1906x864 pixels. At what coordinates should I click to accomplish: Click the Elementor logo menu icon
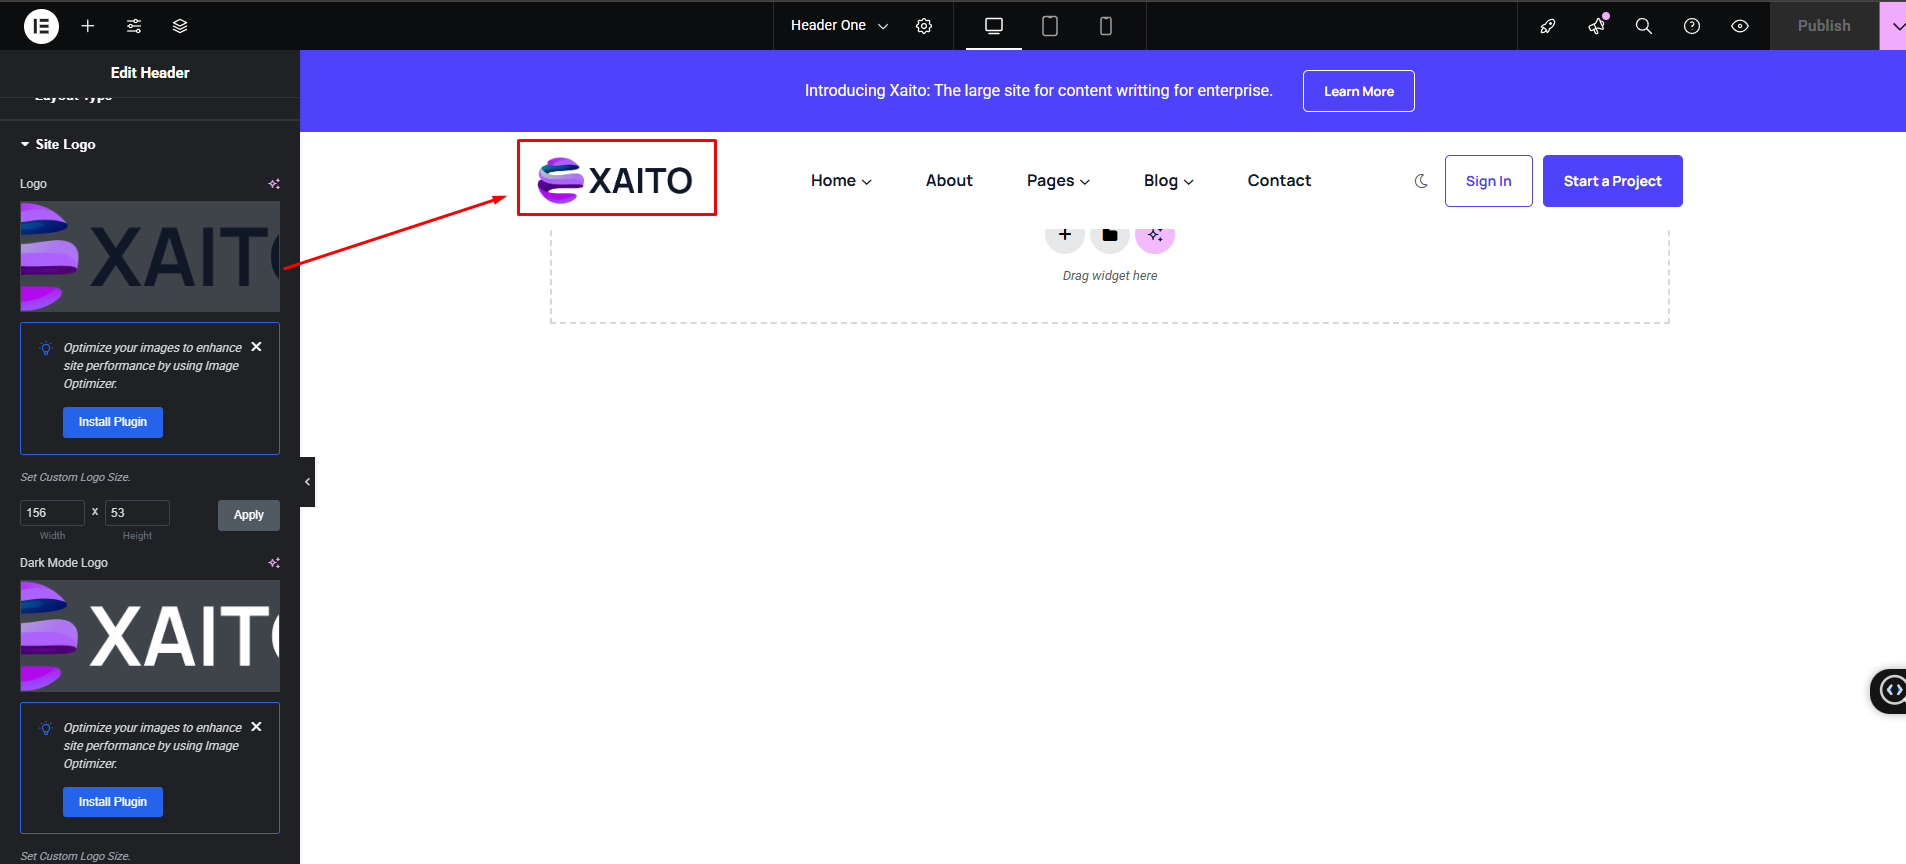[41, 26]
